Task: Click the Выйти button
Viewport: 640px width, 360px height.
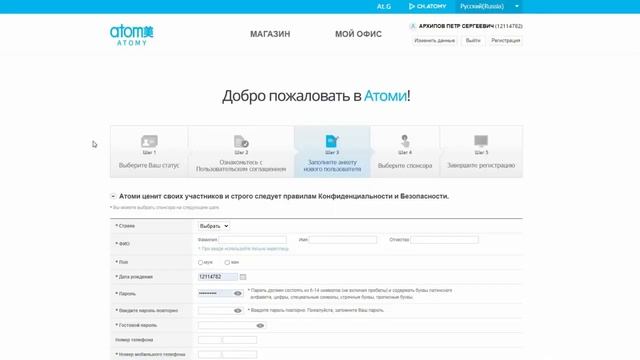Action: click(x=473, y=40)
